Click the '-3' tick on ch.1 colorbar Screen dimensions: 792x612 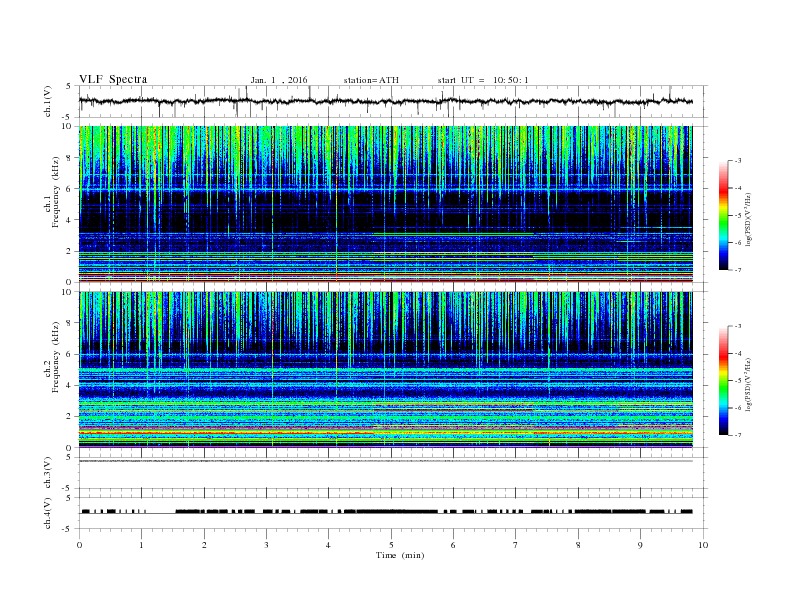pos(738,161)
